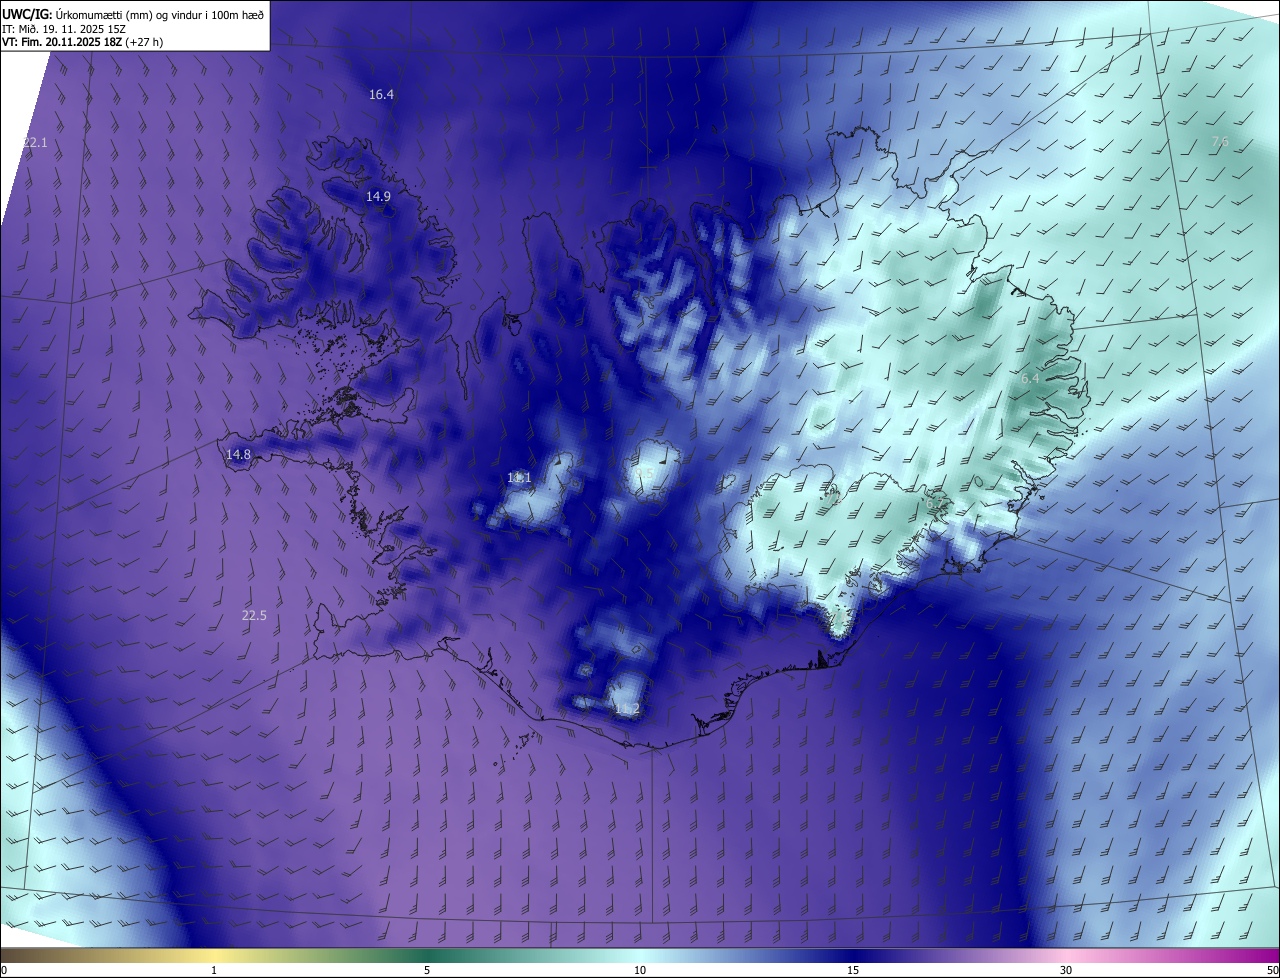Click the 22.5 value over the ocean

[x=254, y=615]
